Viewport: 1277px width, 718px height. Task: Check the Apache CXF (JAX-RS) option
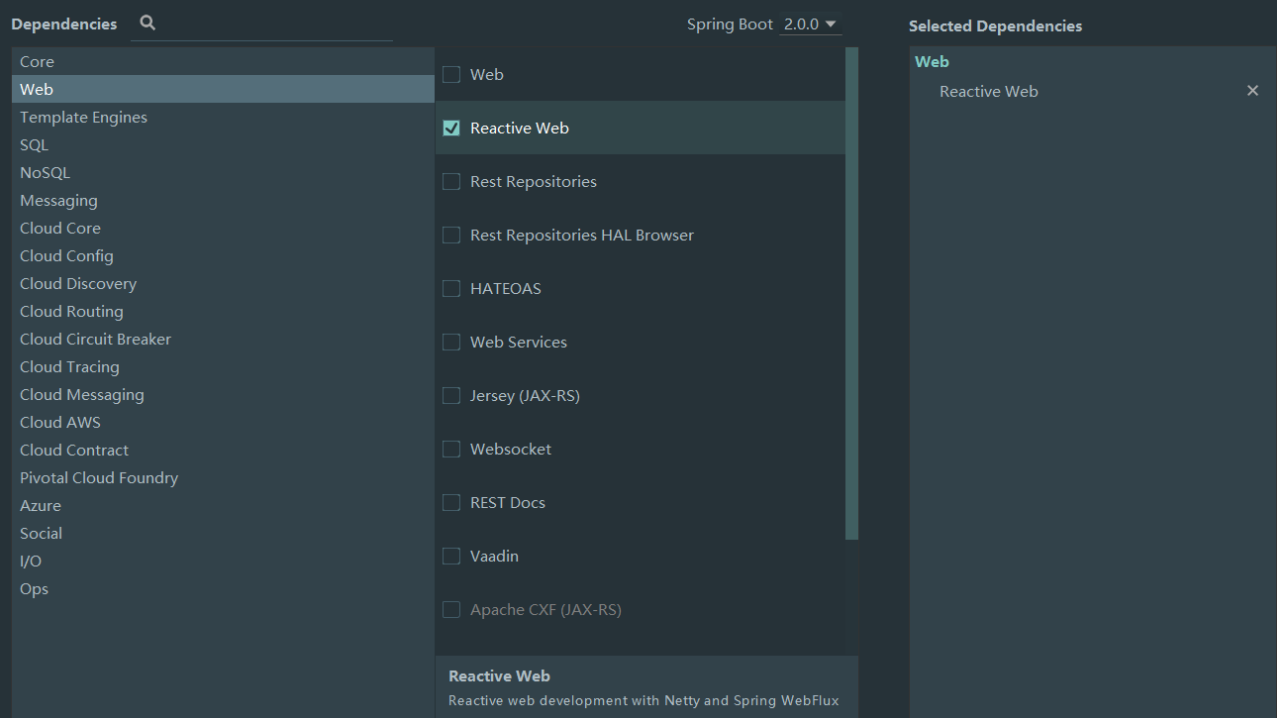point(451,610)
